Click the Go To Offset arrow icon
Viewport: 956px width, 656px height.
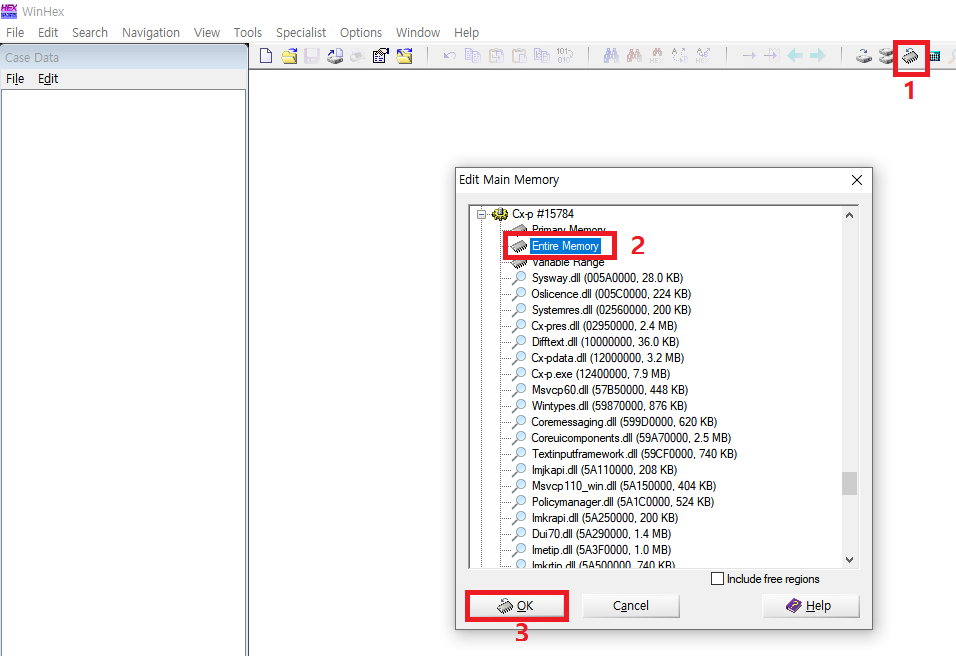coord(749,56)
